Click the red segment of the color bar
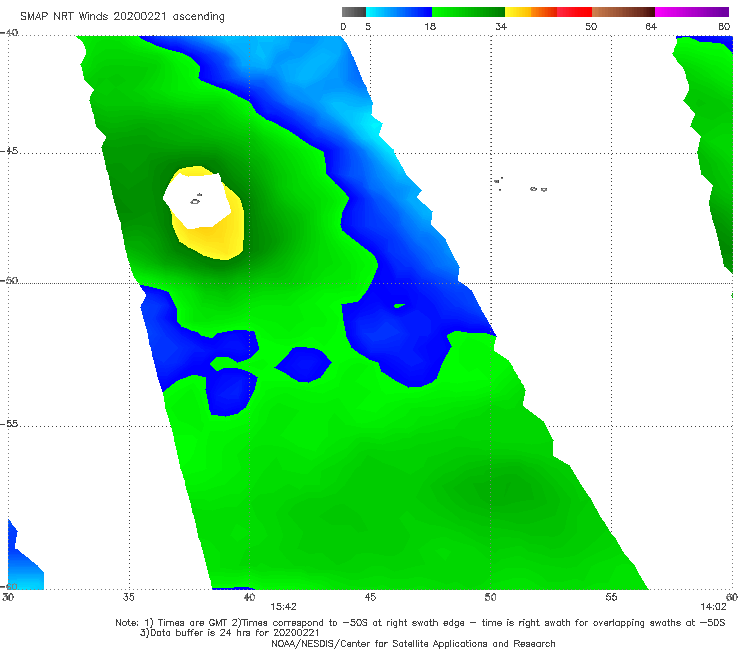The image size is (740, 650). [574, 12]
